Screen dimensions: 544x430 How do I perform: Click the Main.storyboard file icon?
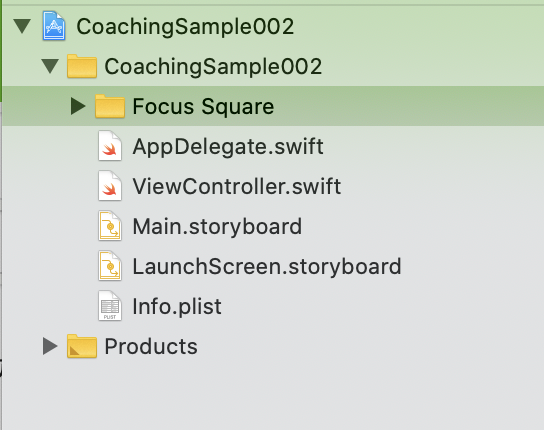(x=110, y=226)
